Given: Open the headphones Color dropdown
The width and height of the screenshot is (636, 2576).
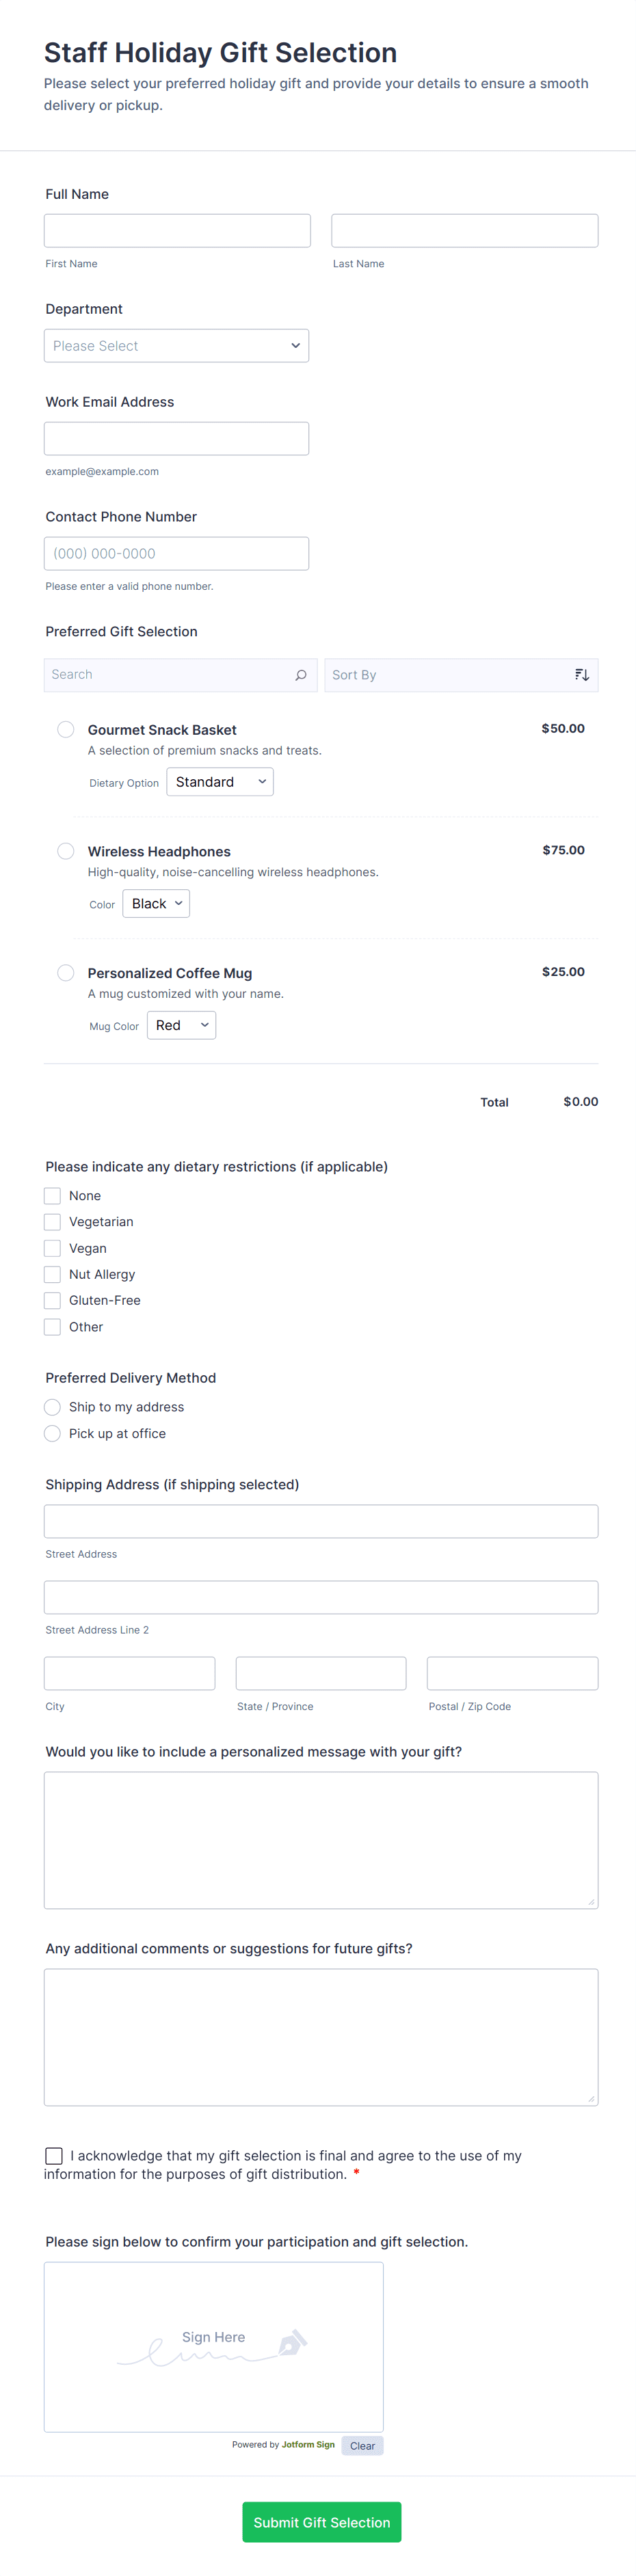Looking at the screenshot, I should pyautogui.click(x=156, y=904).
